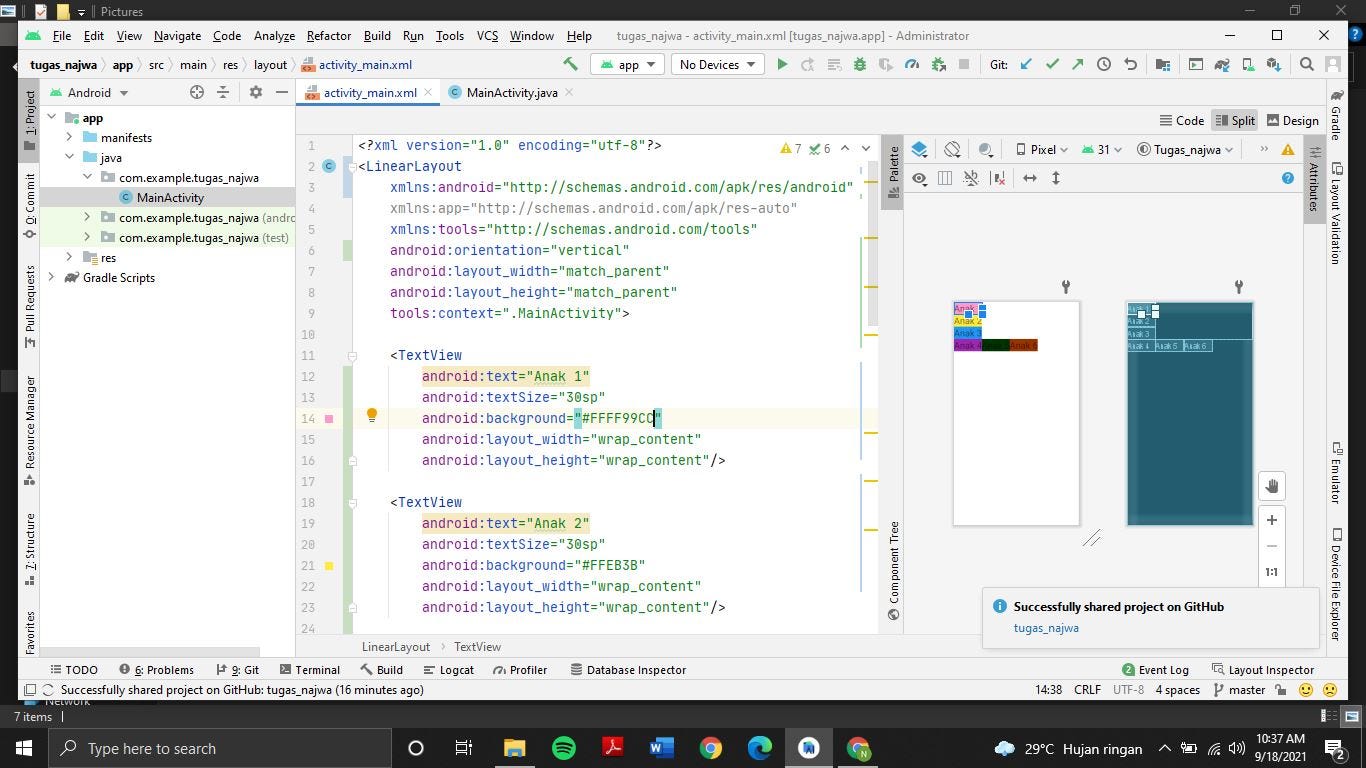The height and width of the screenshot is (768, 1366).
Task: Update project with the blue Git update icon
Action: pyautogui.click(x=1025, y=63)
